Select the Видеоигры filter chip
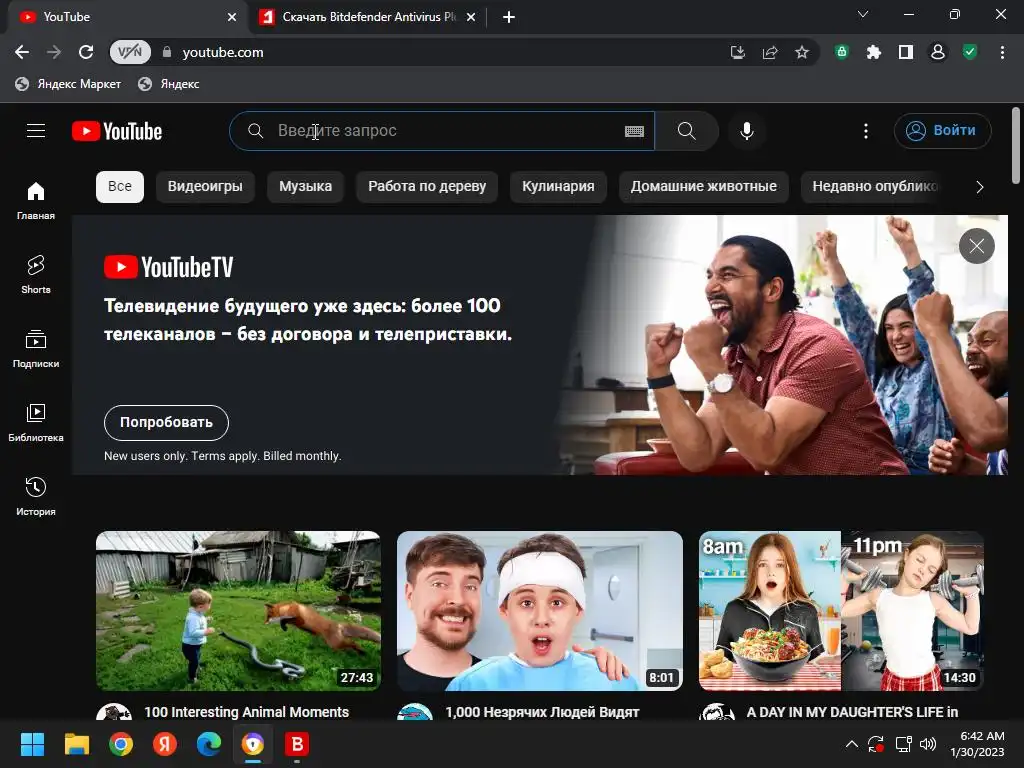 point(205,187)
